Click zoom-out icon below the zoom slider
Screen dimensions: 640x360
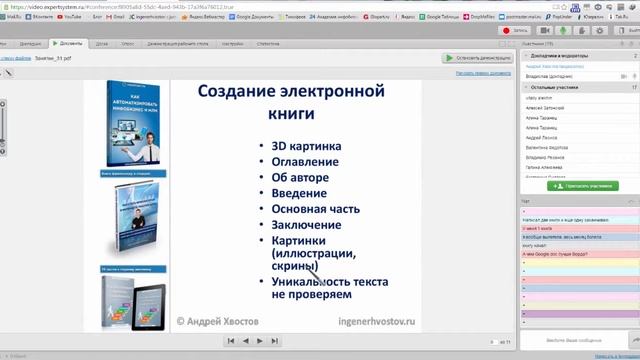click(x=2, y=151)
